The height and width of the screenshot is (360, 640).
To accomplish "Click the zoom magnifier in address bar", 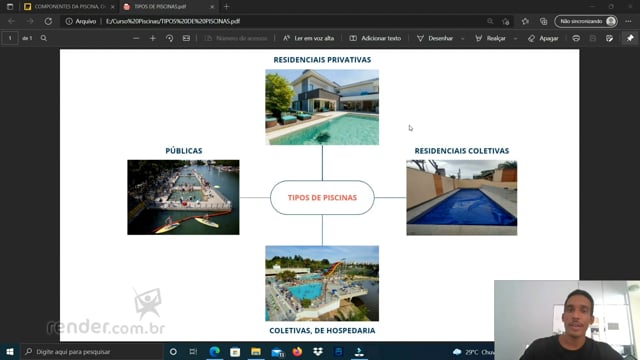I will (x=490, y=21).
